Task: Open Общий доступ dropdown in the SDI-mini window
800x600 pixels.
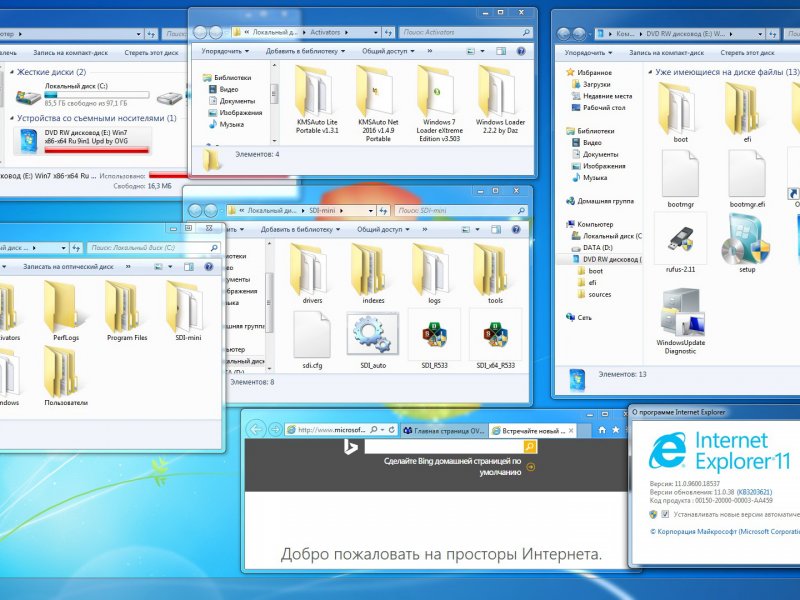Action: 383,230
